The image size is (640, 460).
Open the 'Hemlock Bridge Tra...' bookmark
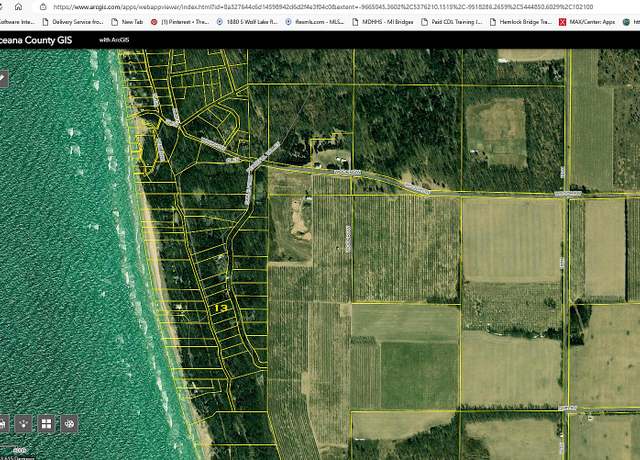click(x=521, y=22)
